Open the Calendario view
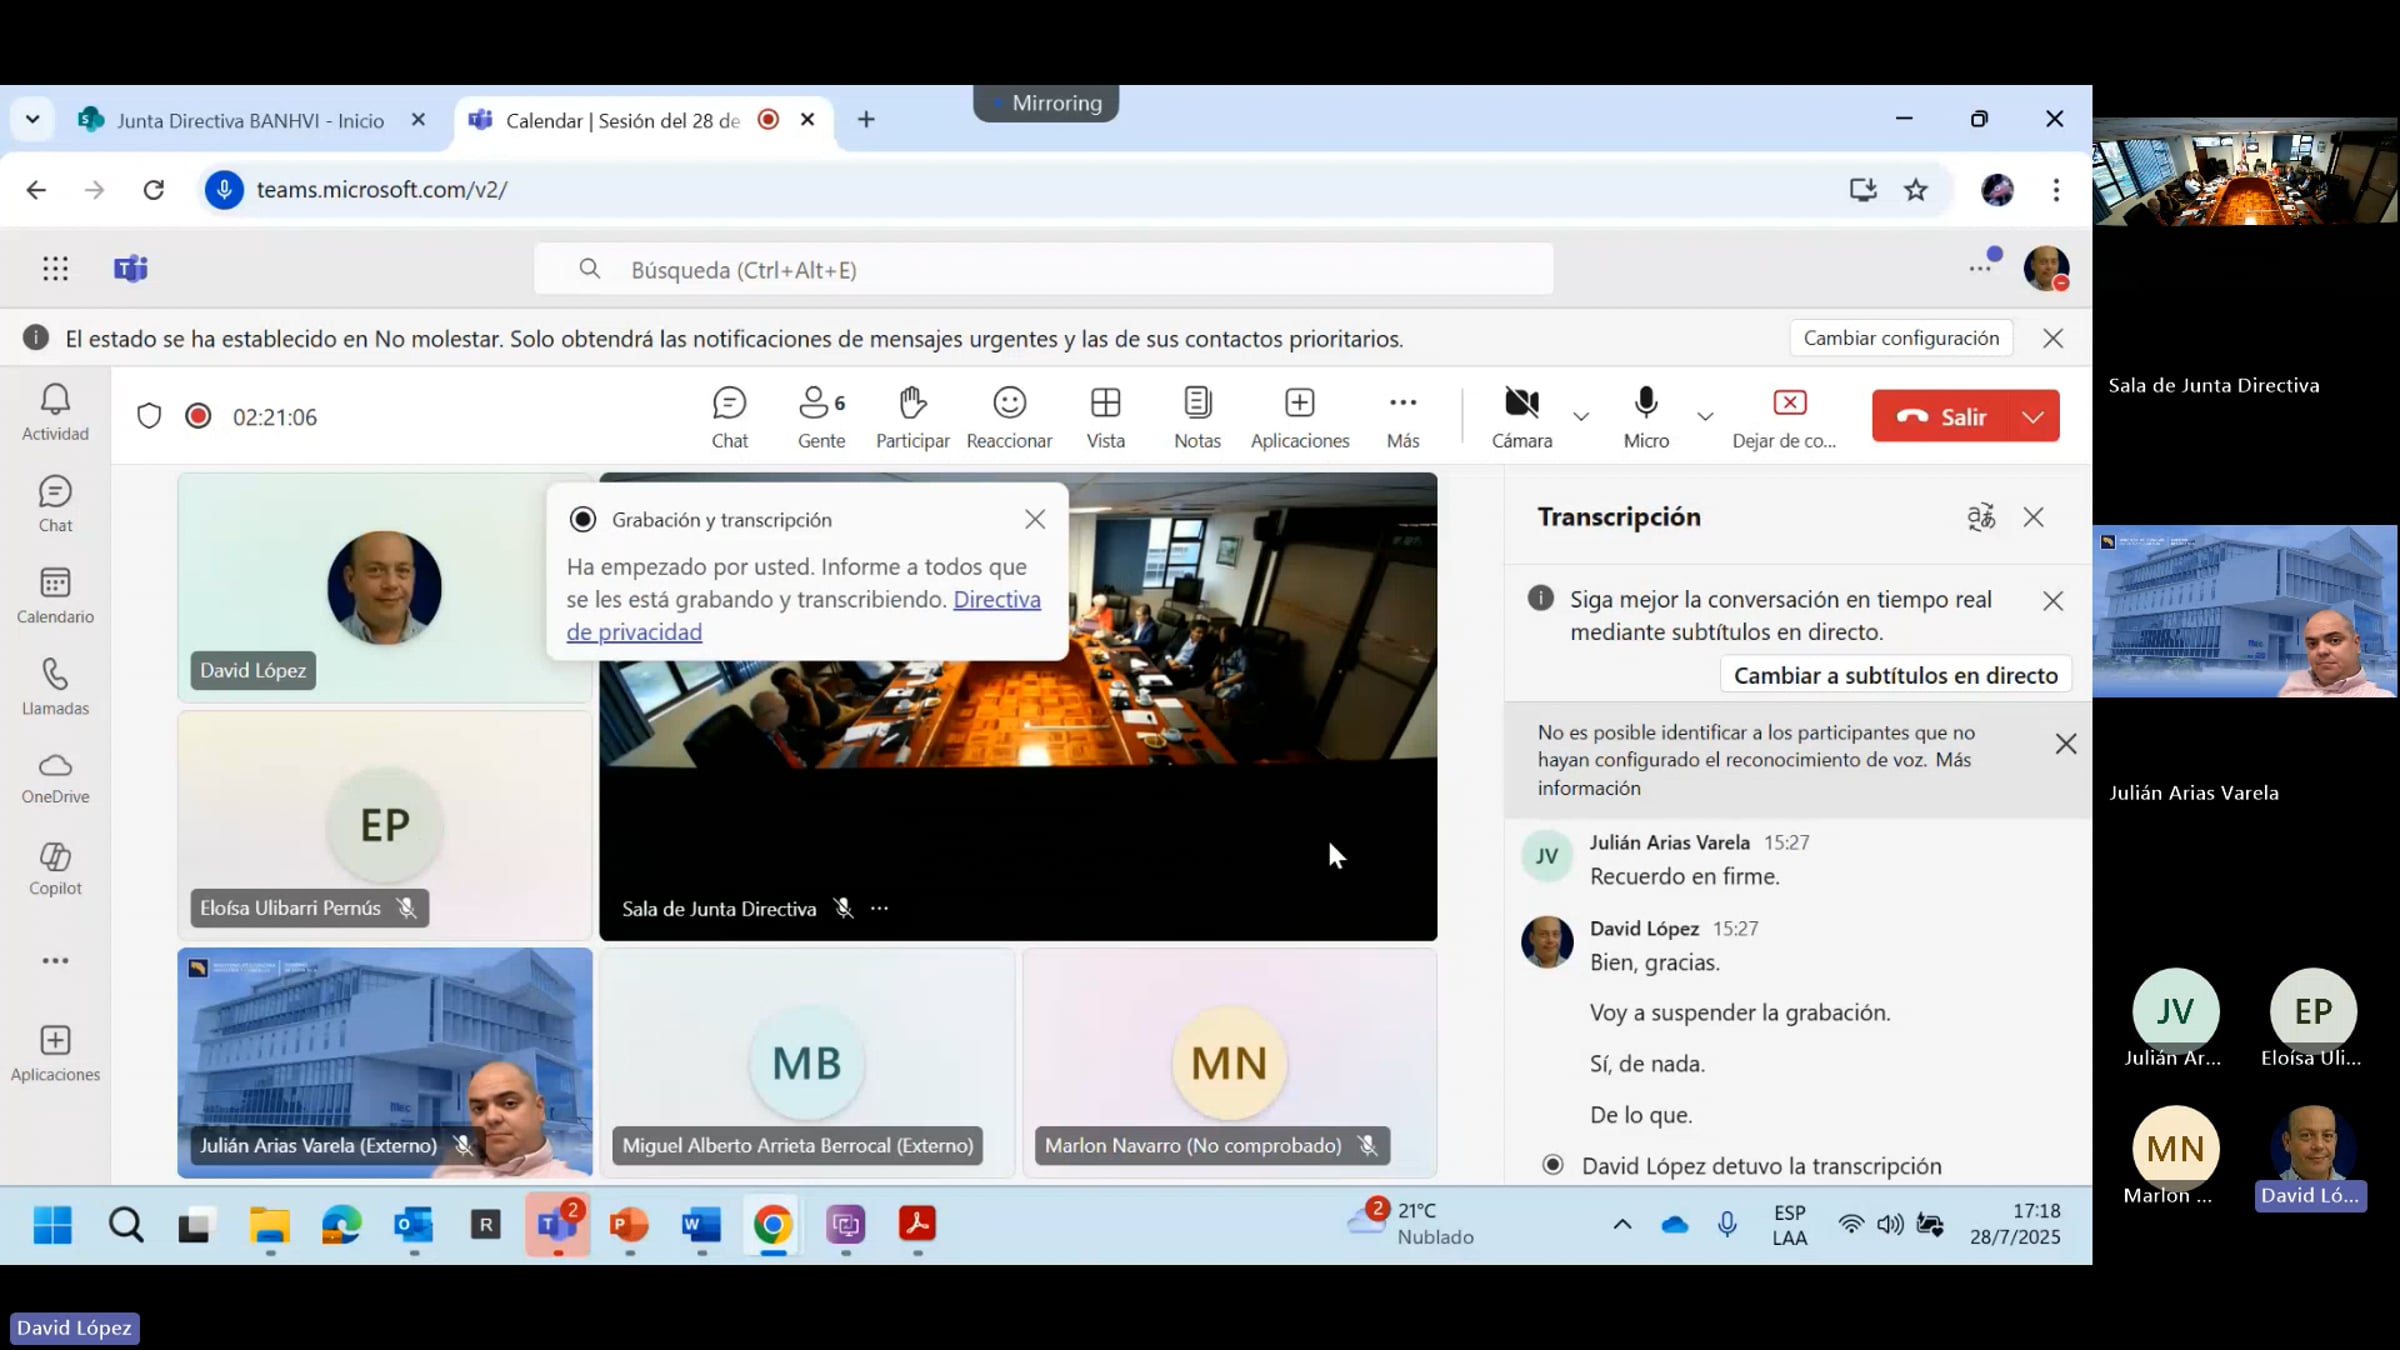 pyautogui.click(x=55, y=596)
